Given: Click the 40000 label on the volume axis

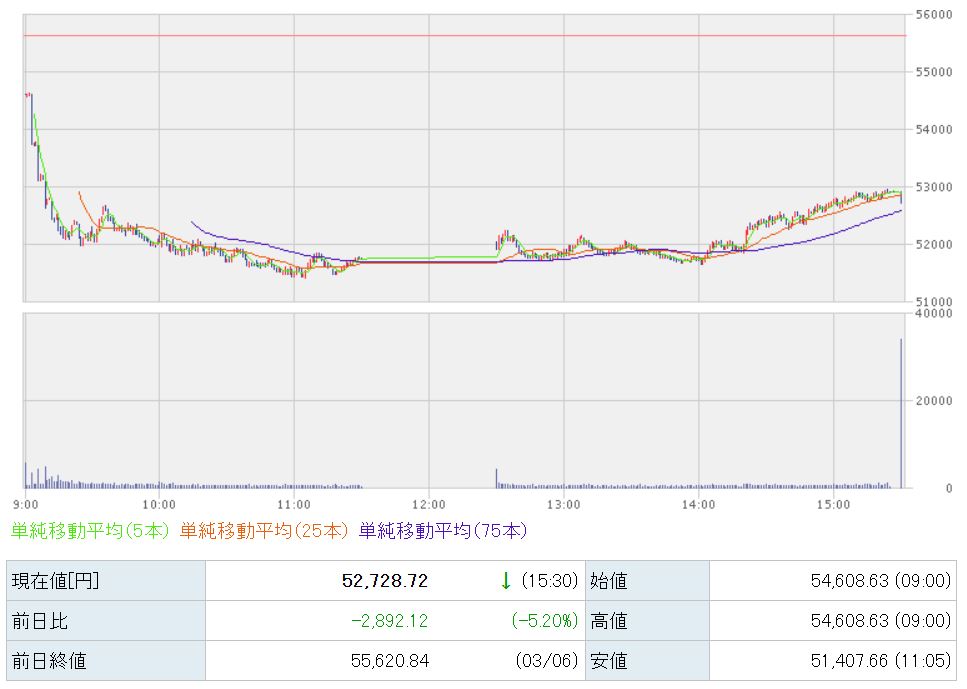Looking at the screenshot, I should 931,313.
